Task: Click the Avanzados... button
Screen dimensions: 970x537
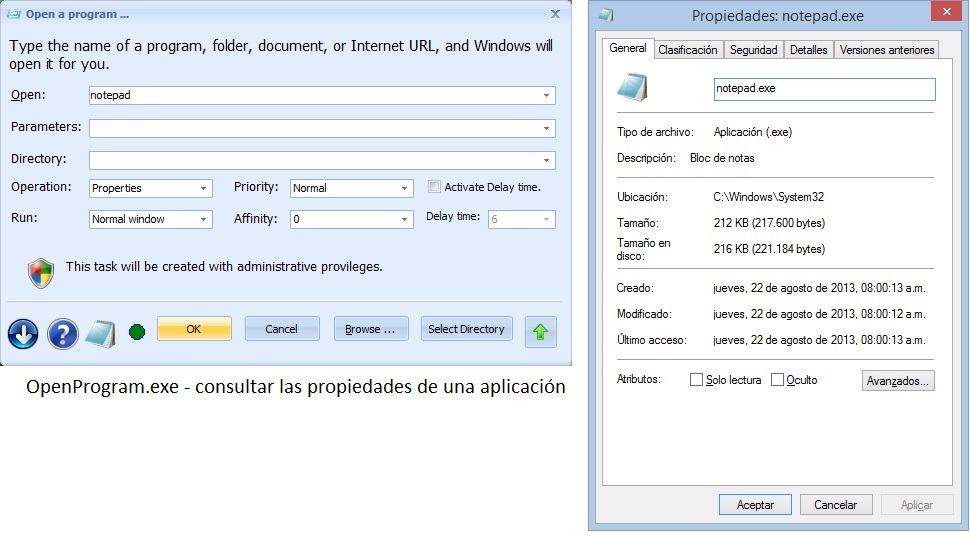Action: click(898, 380)
